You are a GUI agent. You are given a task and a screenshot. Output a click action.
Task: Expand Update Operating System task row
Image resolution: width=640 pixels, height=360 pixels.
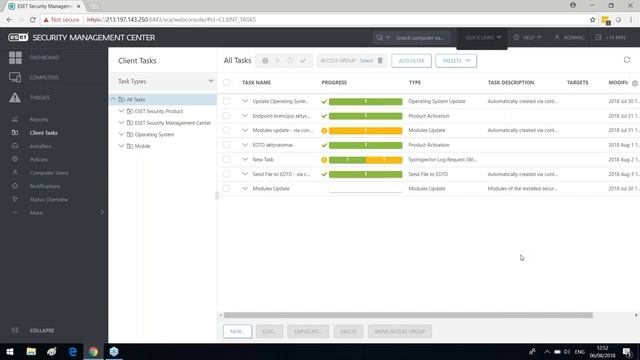click(245, 101)
